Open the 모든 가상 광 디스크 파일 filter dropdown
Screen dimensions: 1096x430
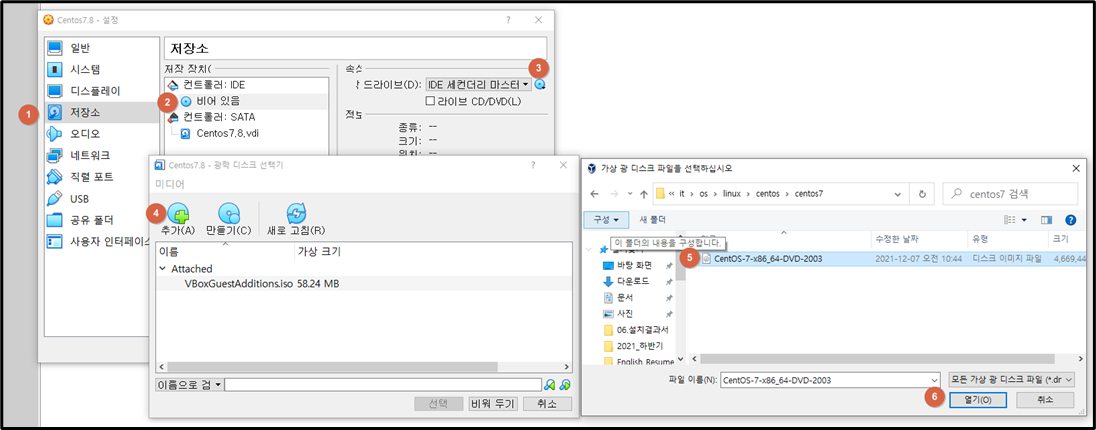(1011, 379)
